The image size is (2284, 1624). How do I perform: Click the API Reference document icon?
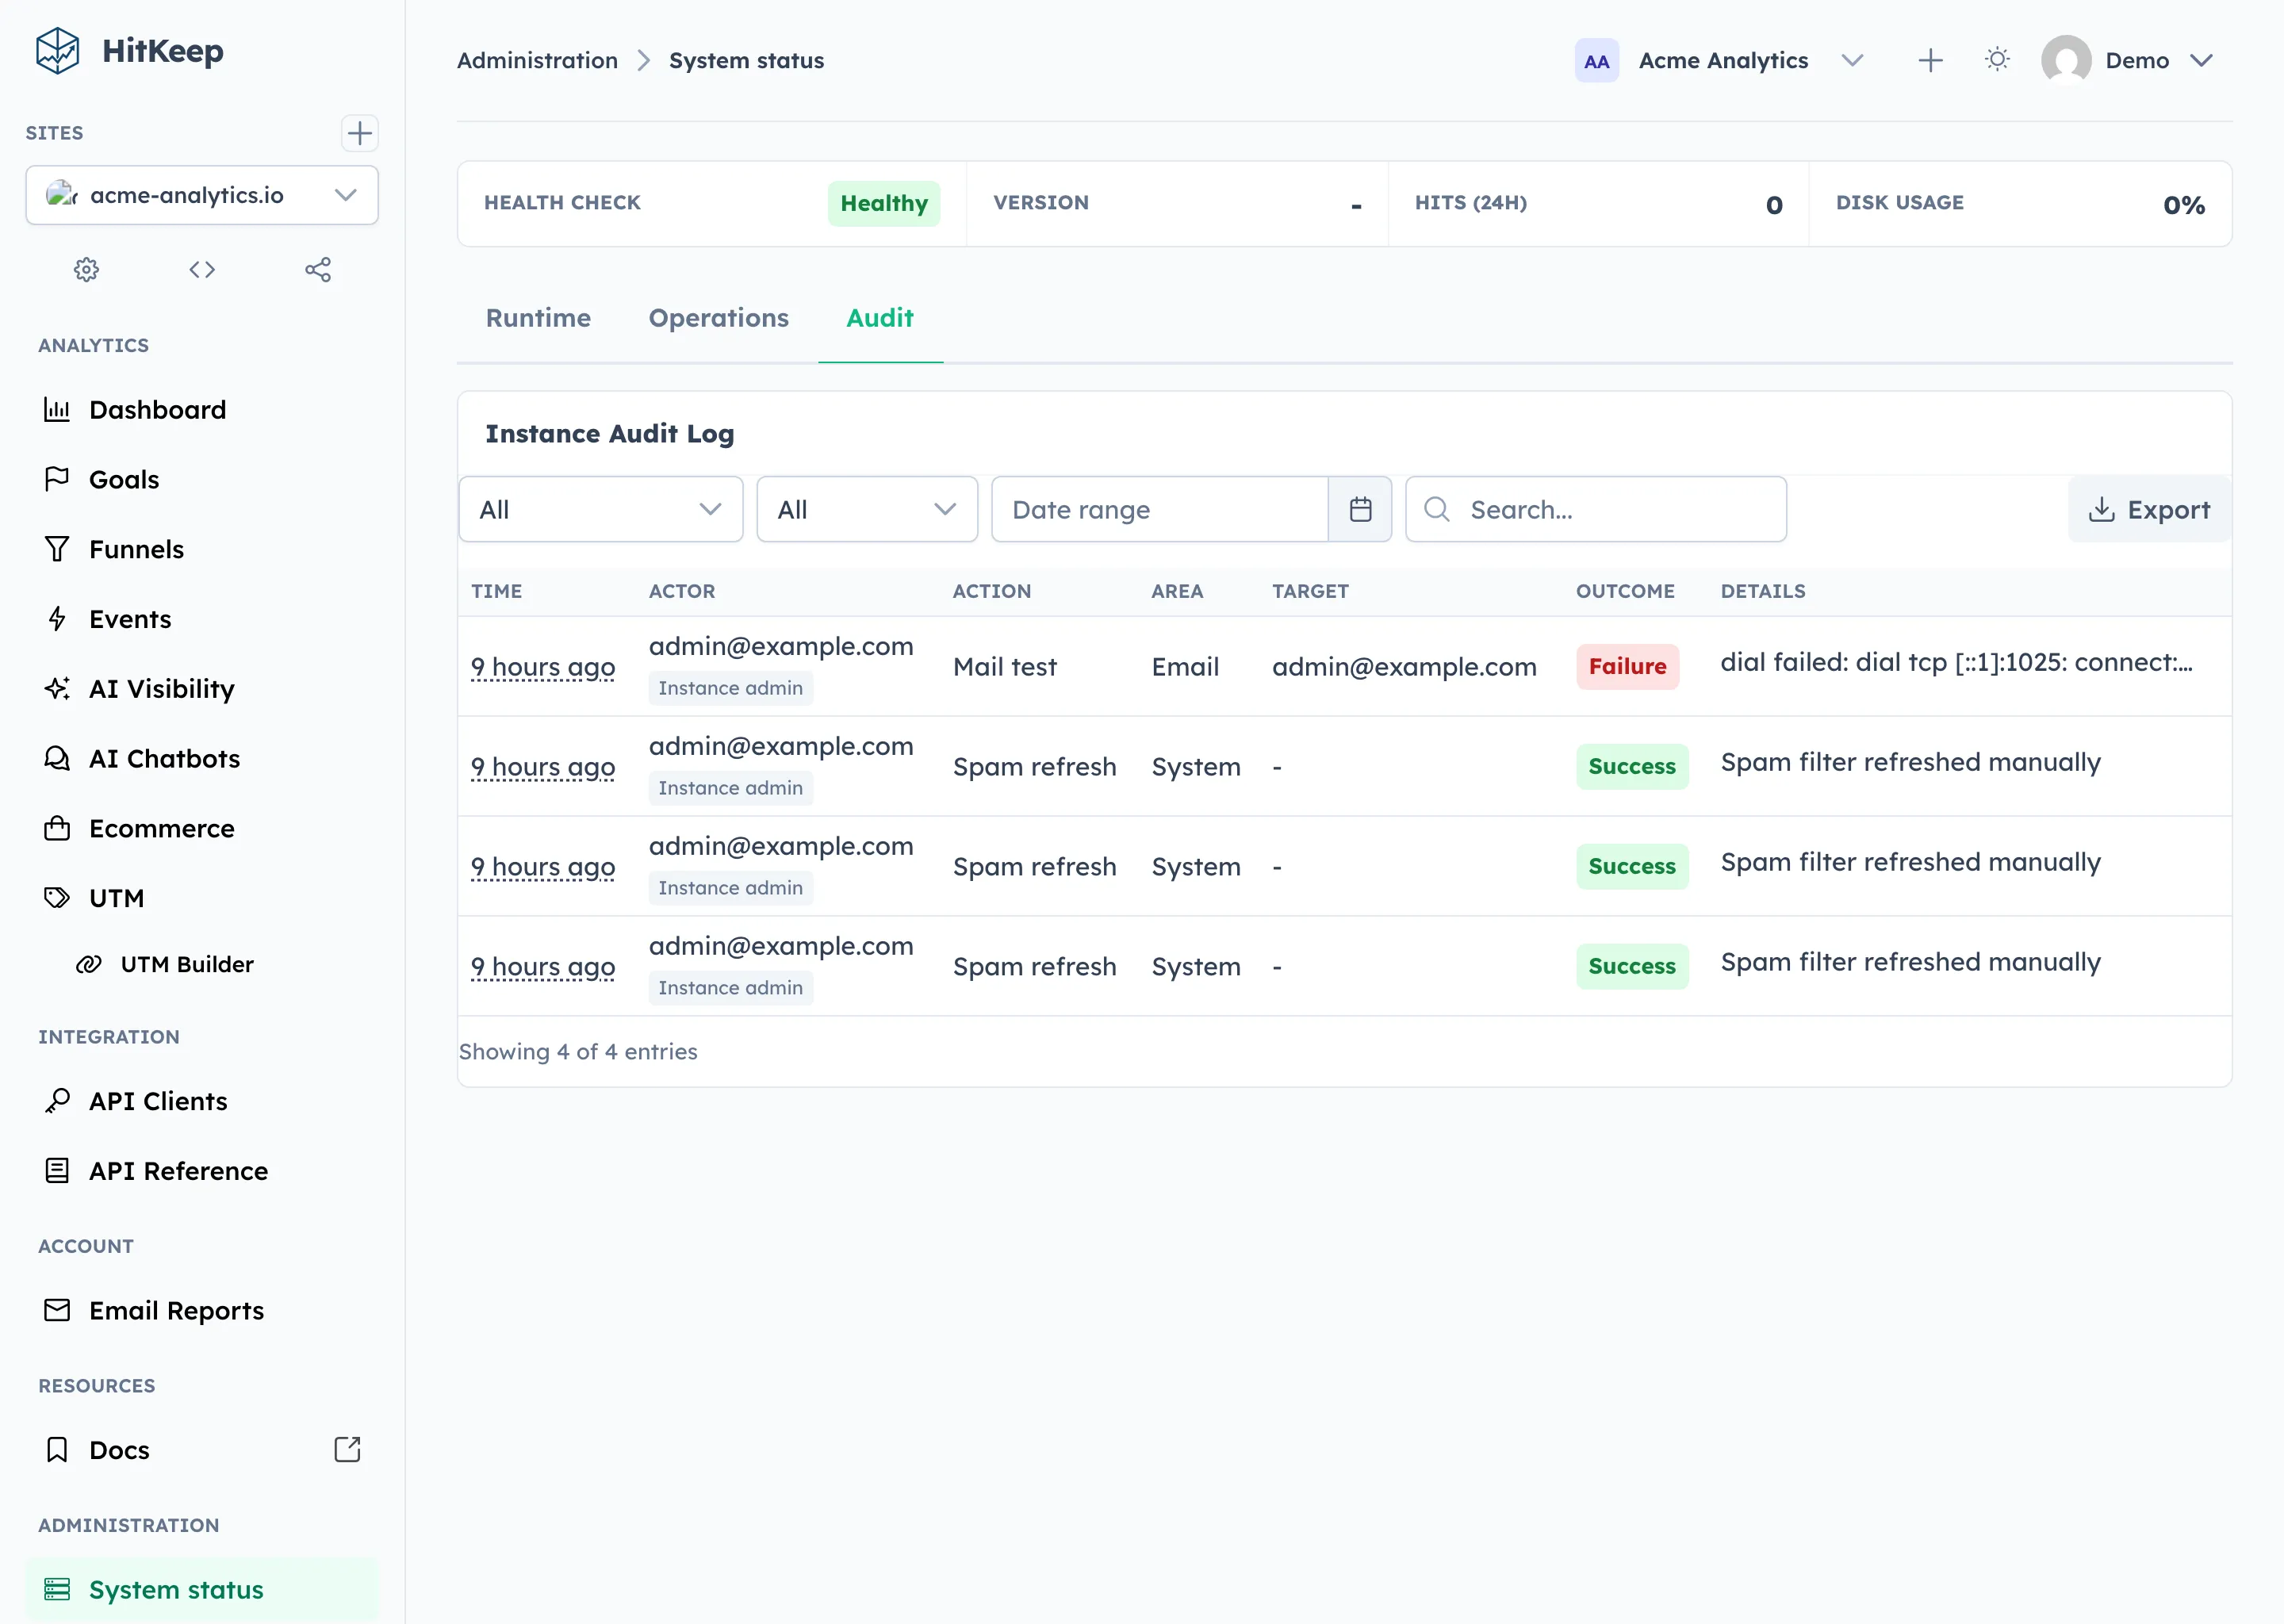tap(57, 1171)
